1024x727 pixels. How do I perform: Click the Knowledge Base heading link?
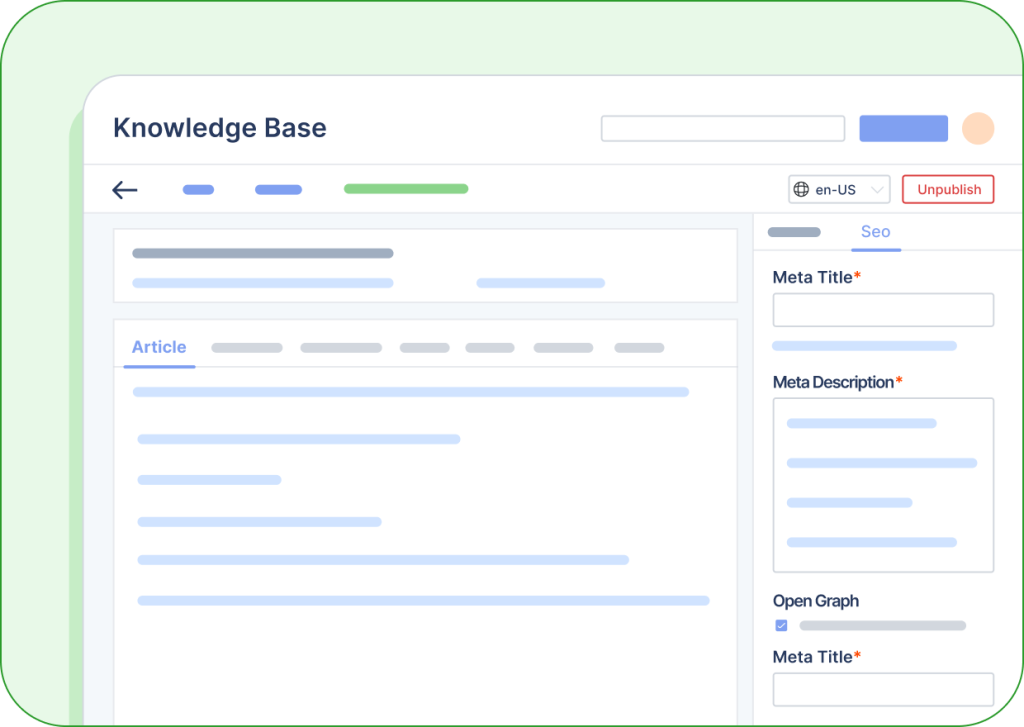[219, 128]
